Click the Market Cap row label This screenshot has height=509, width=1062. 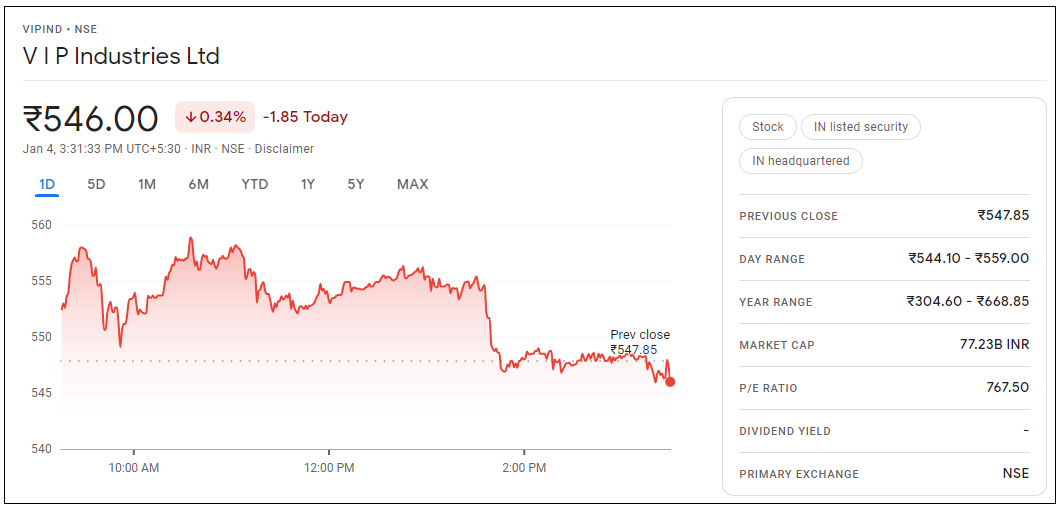pos(777,345)
